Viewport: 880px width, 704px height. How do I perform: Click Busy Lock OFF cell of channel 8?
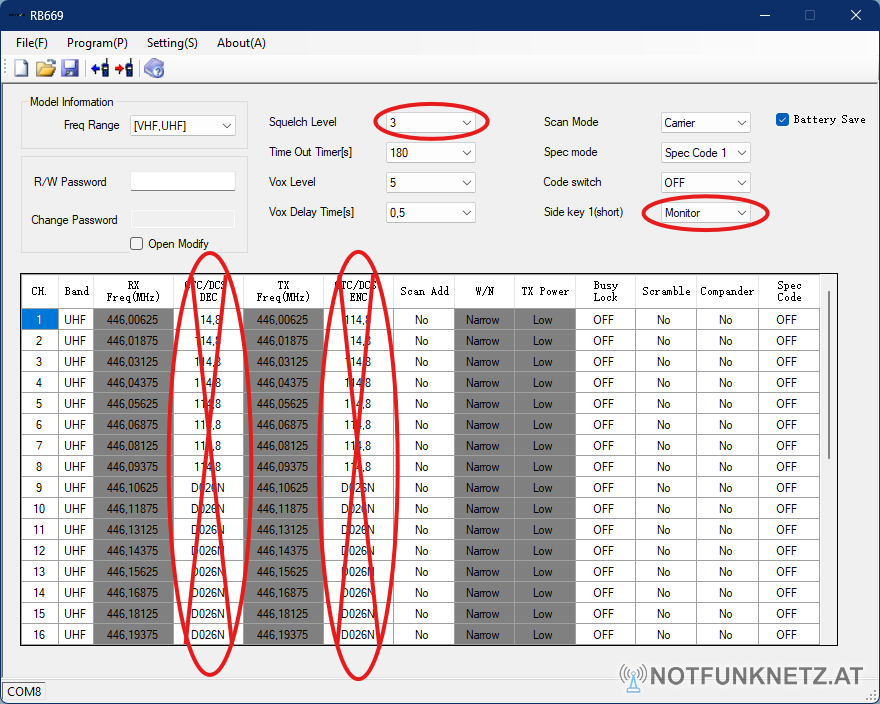[x=605, y=467]
